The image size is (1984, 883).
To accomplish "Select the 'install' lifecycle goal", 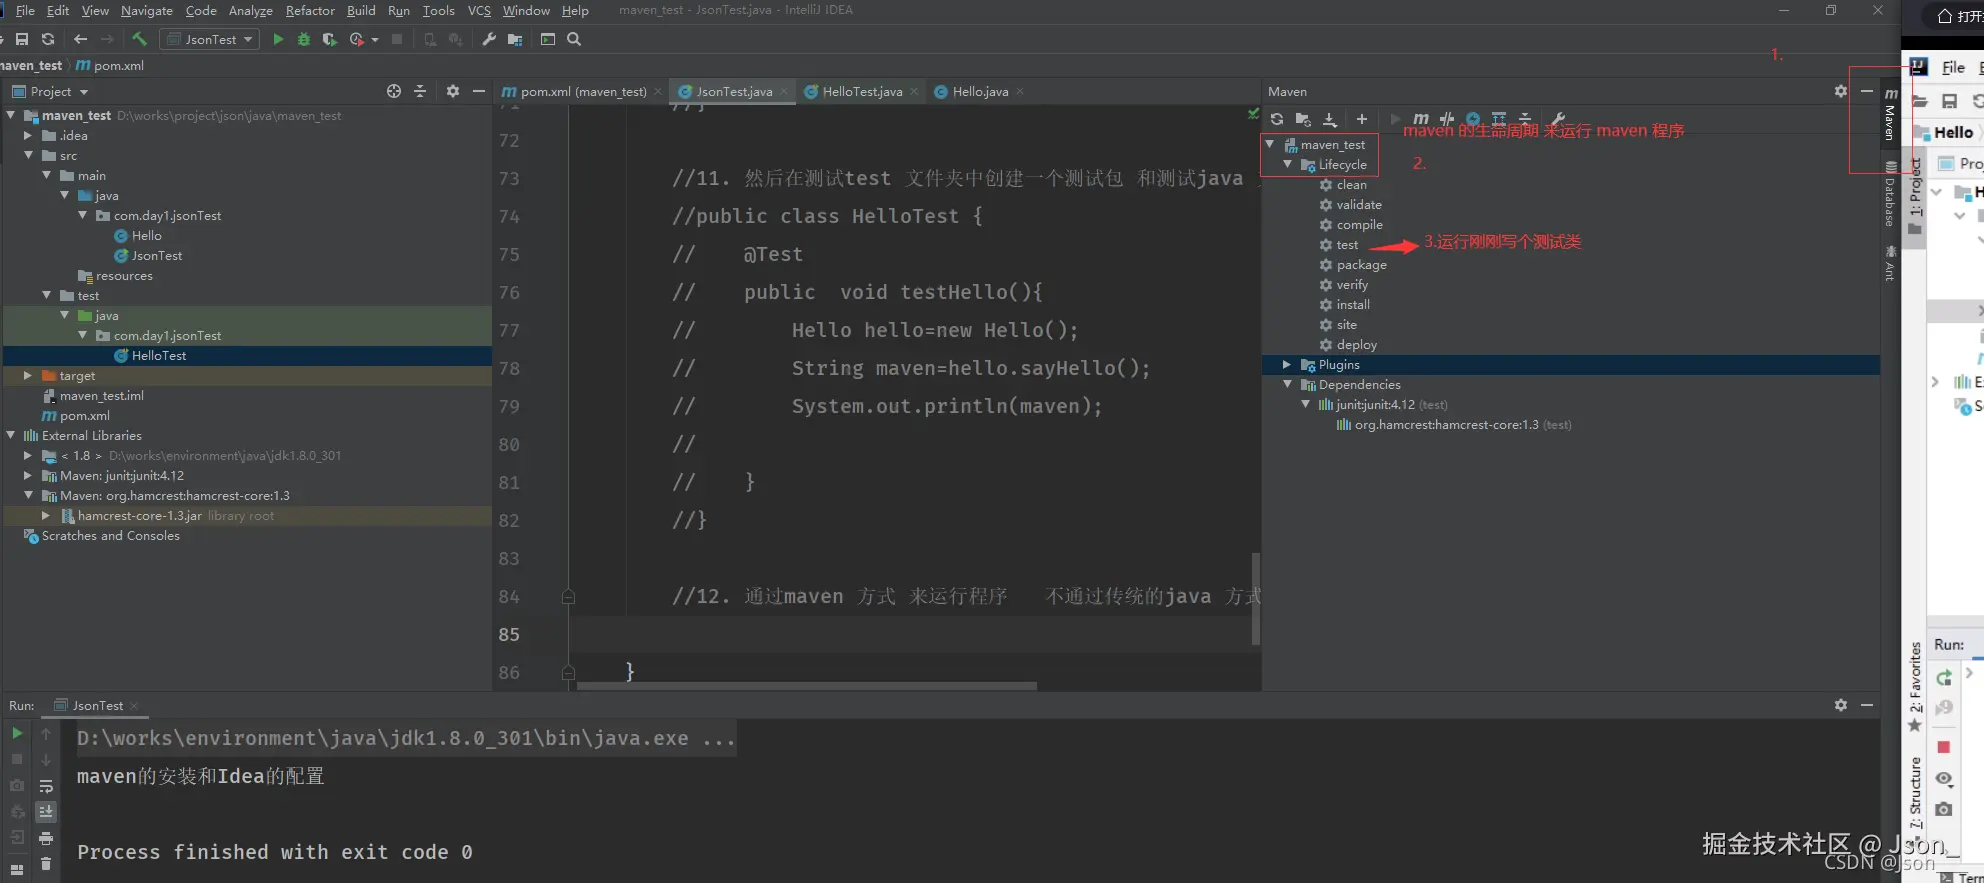I will coord(1353,304).
